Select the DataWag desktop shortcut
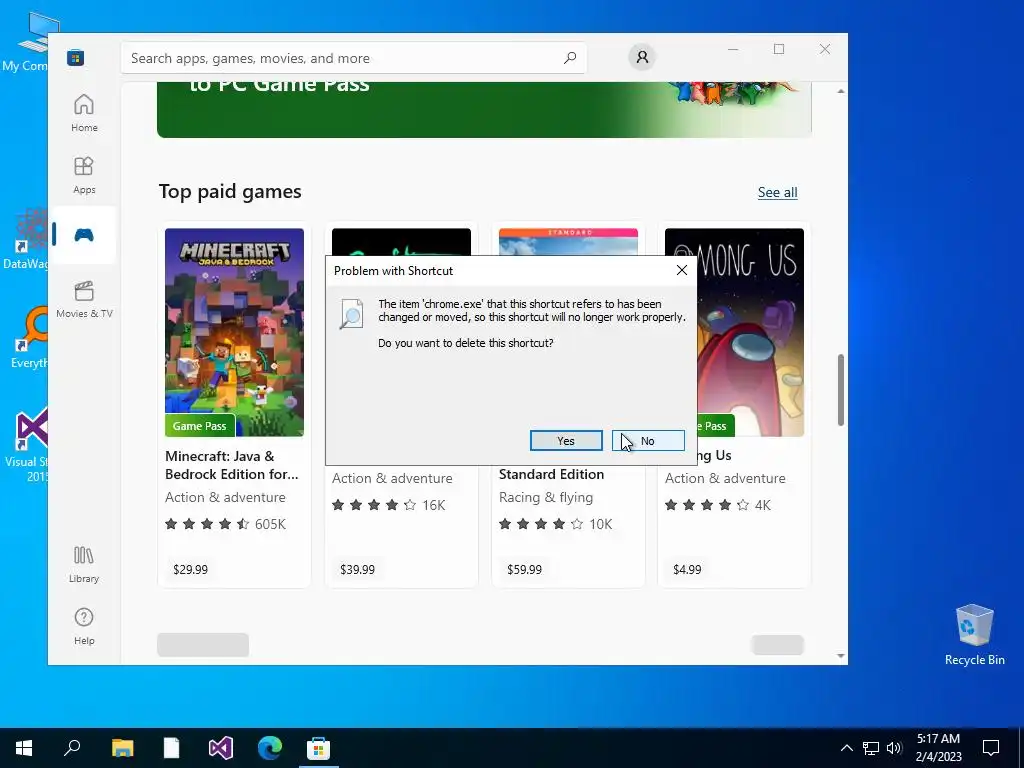Screen dimensions: 1024x768 click(x=25, y=239)
